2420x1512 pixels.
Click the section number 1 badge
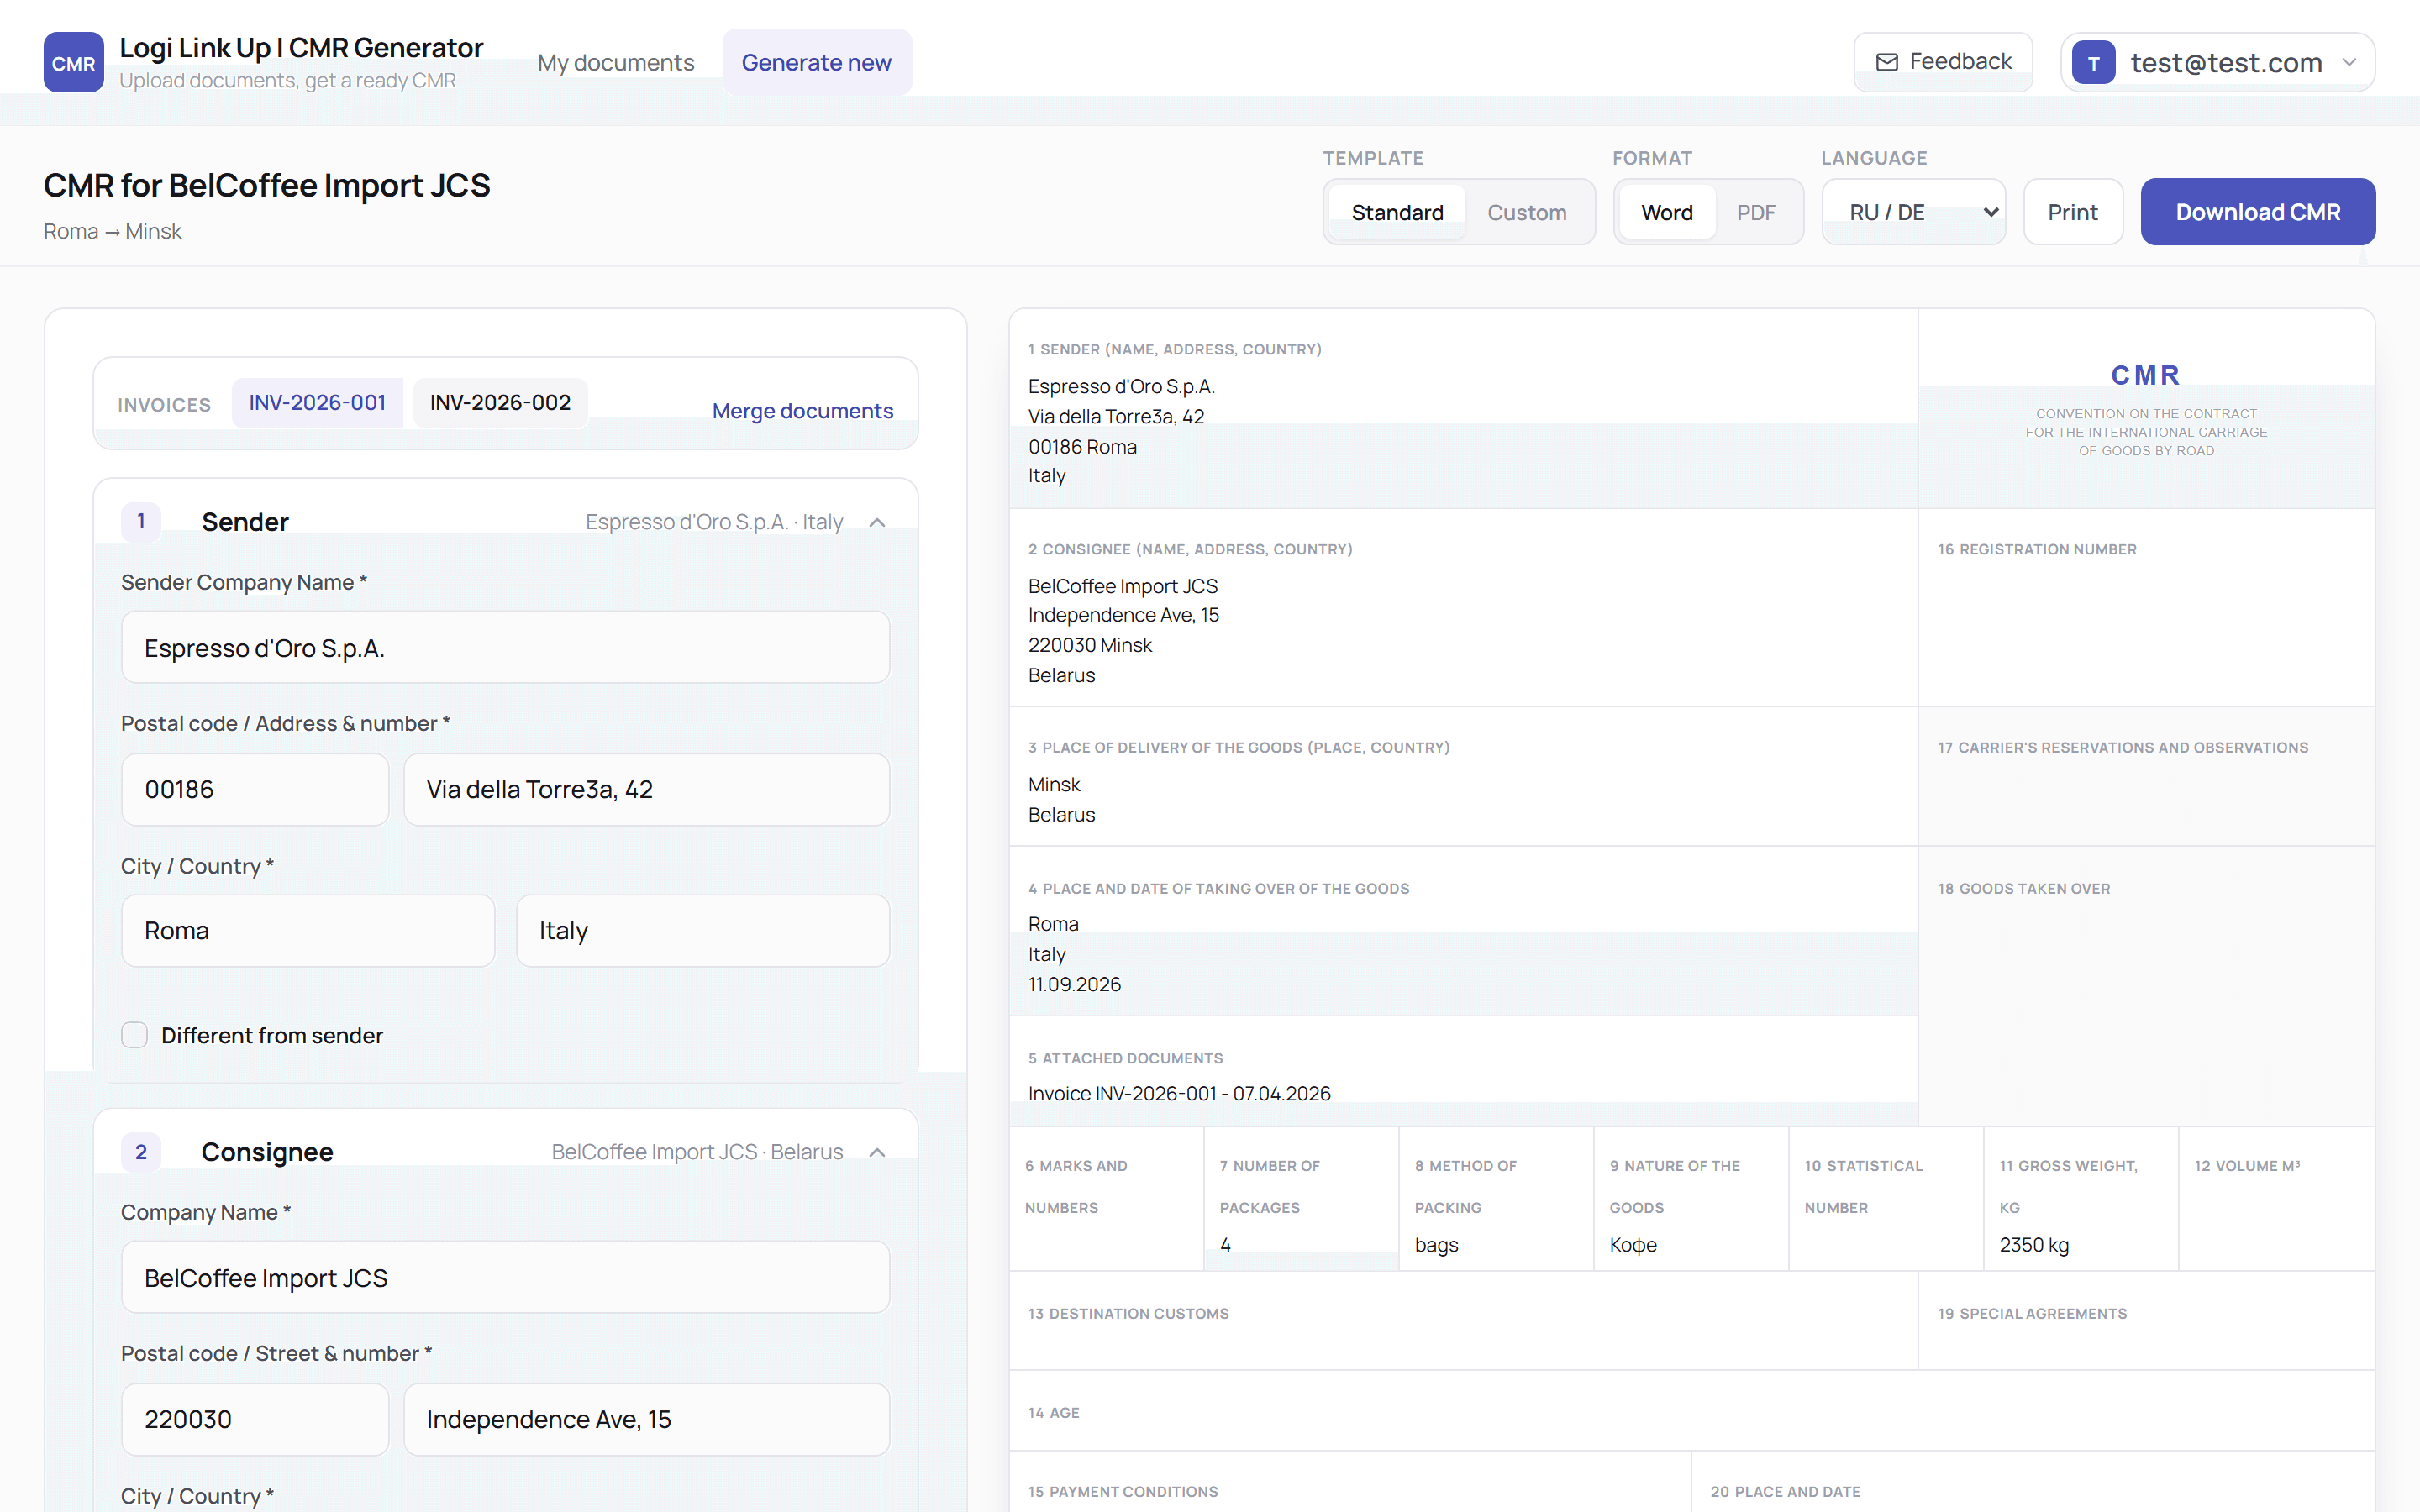(x=141, y=521)
